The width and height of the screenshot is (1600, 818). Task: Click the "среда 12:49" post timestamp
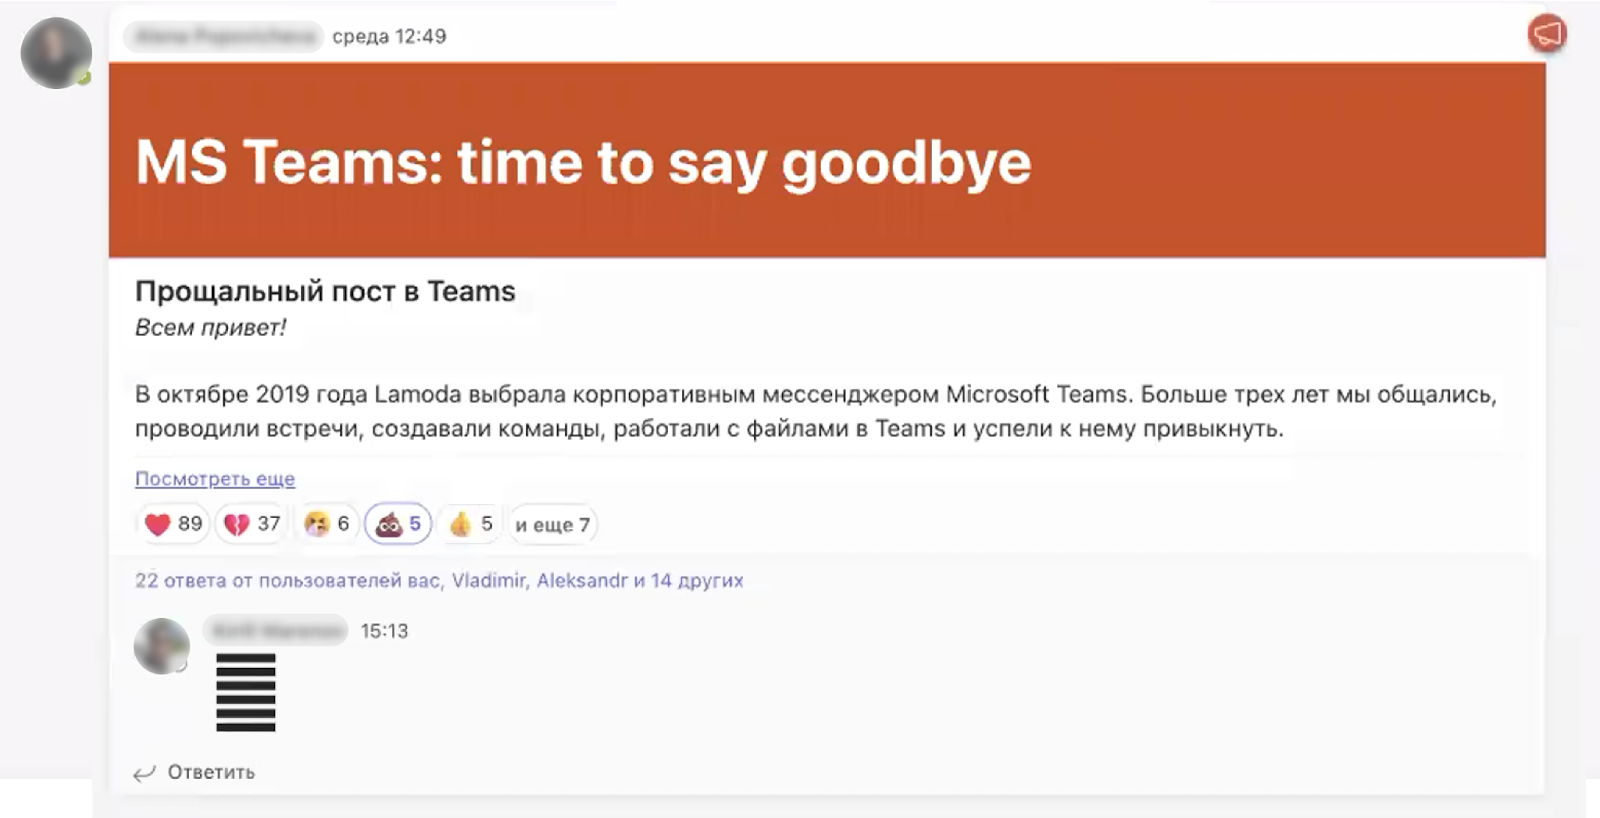pyautogui.click(x=389, y=37)
